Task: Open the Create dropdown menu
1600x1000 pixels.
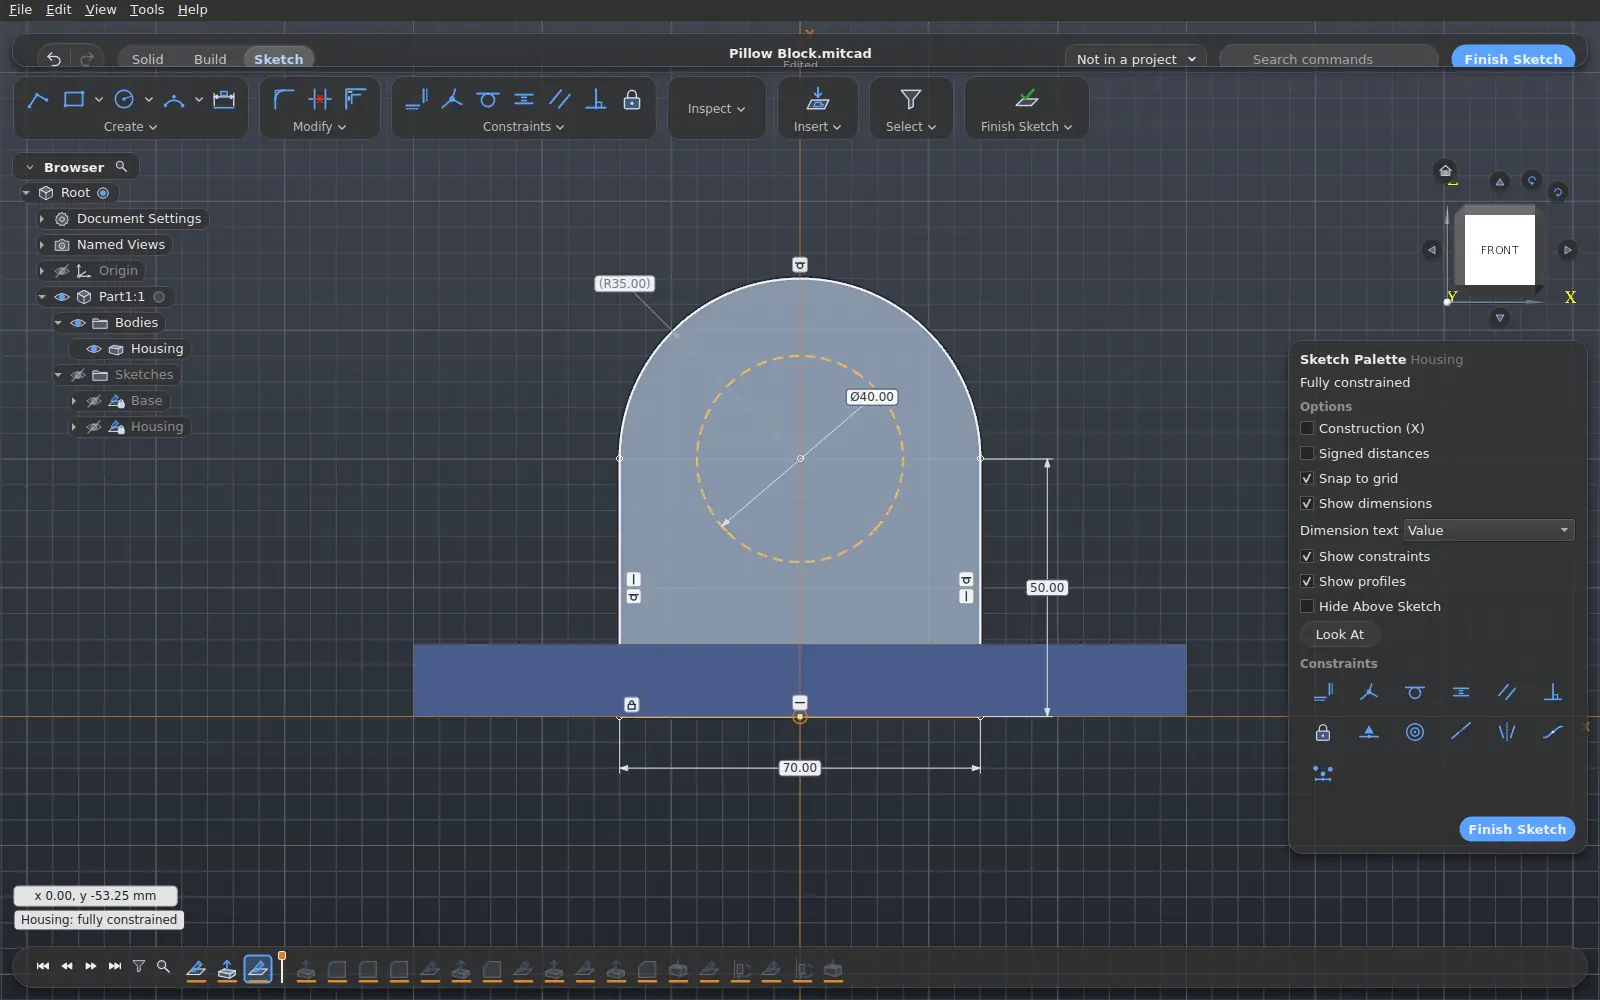Action: [x=130, y=127]
